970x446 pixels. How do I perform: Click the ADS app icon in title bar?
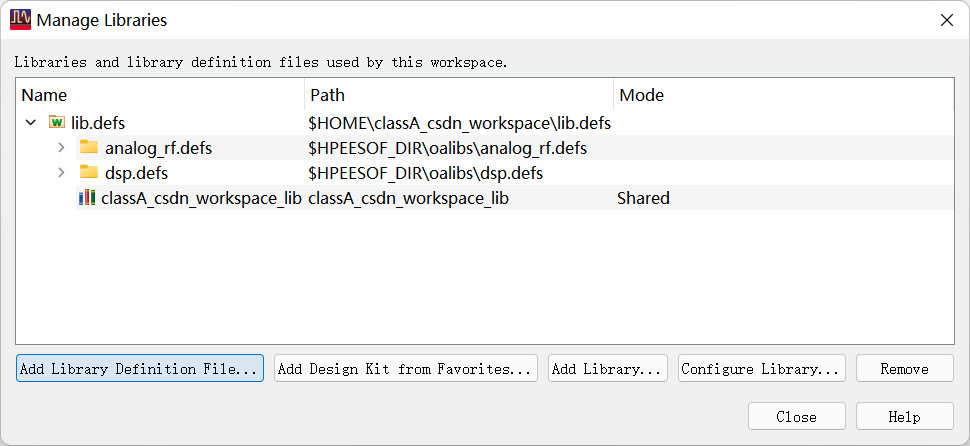20,19
